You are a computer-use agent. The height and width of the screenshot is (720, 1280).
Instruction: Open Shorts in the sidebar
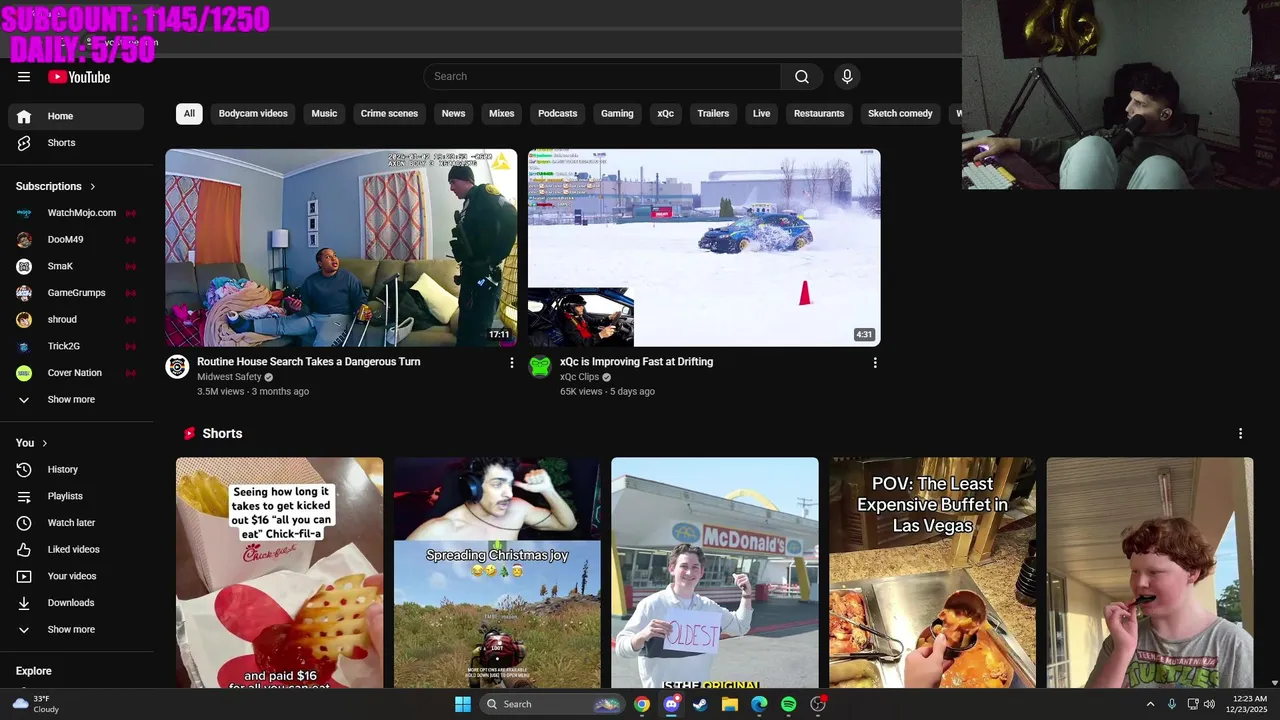[76, 143]
